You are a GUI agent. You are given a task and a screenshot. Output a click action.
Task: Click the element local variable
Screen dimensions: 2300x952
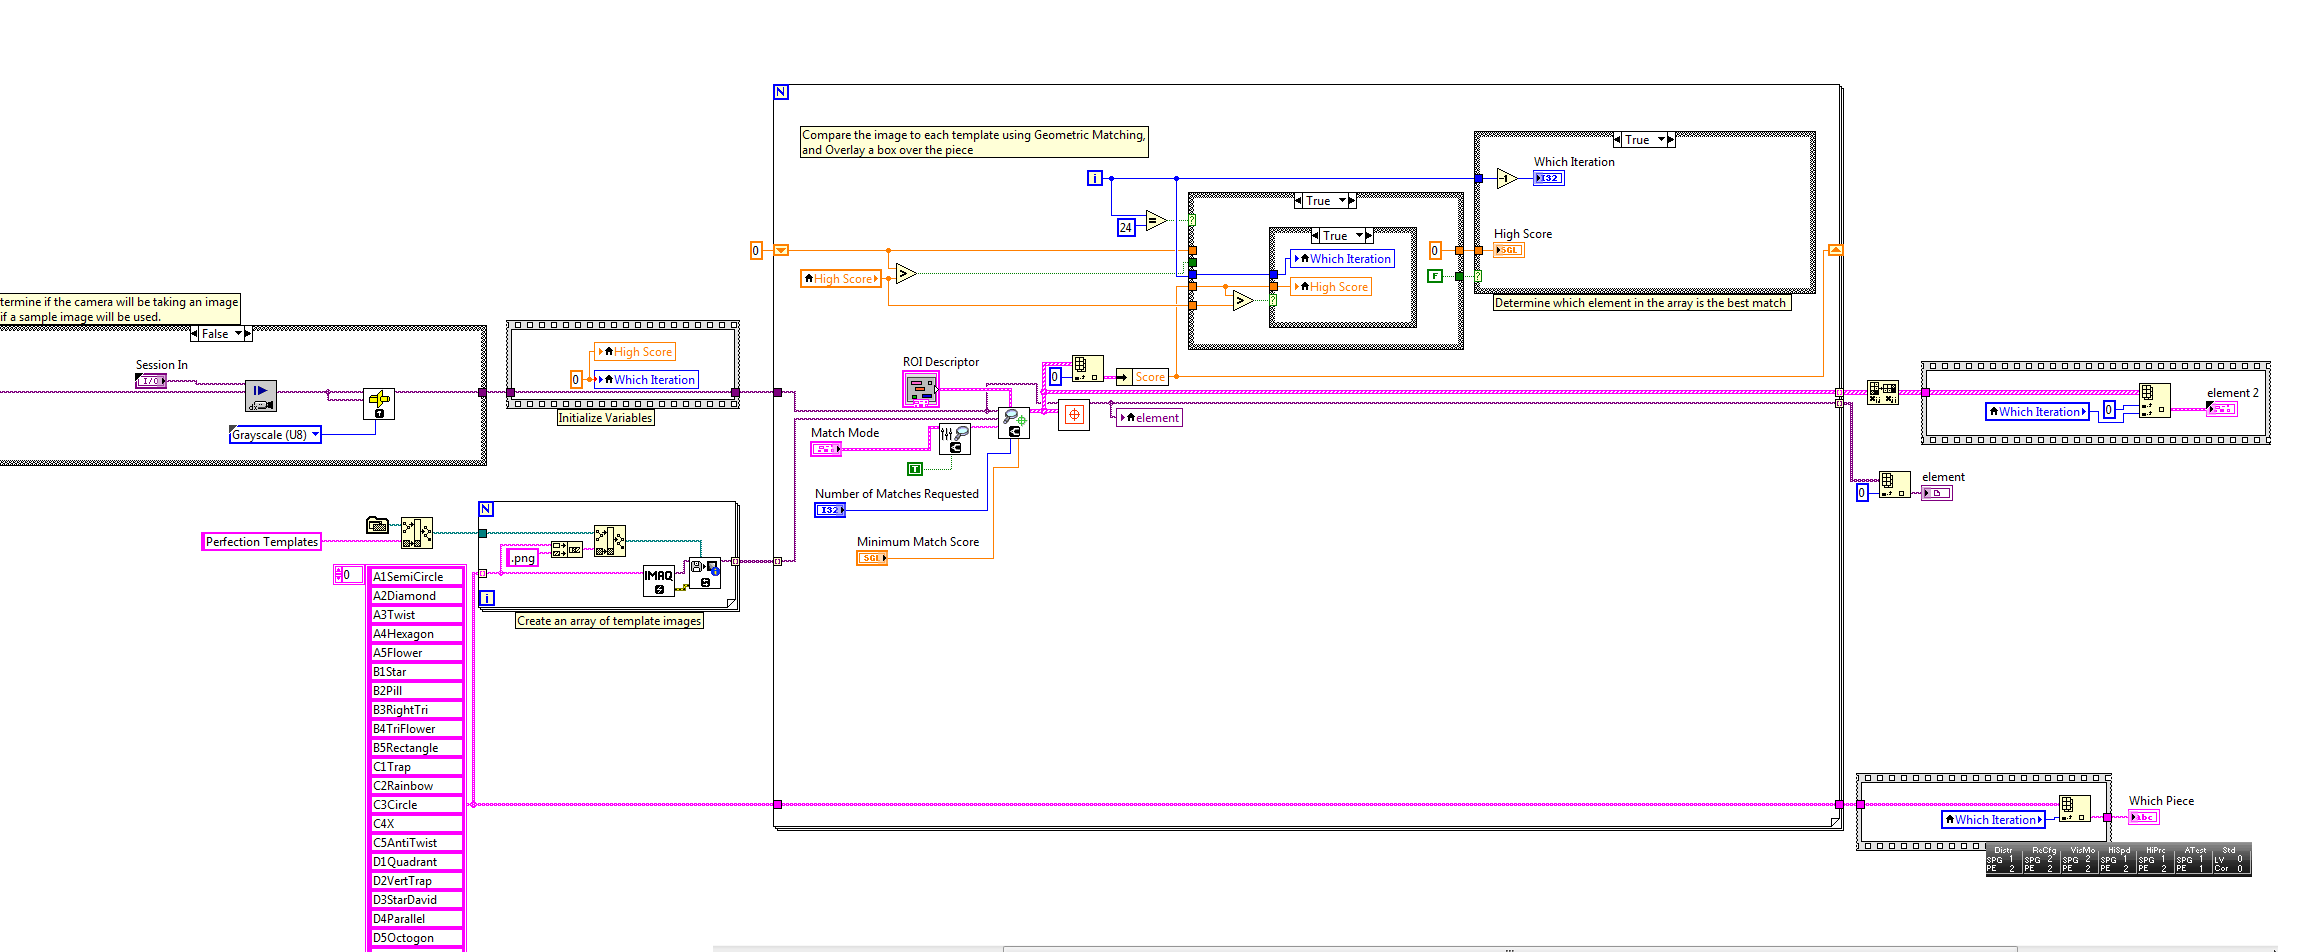(x=1150, y=418)
